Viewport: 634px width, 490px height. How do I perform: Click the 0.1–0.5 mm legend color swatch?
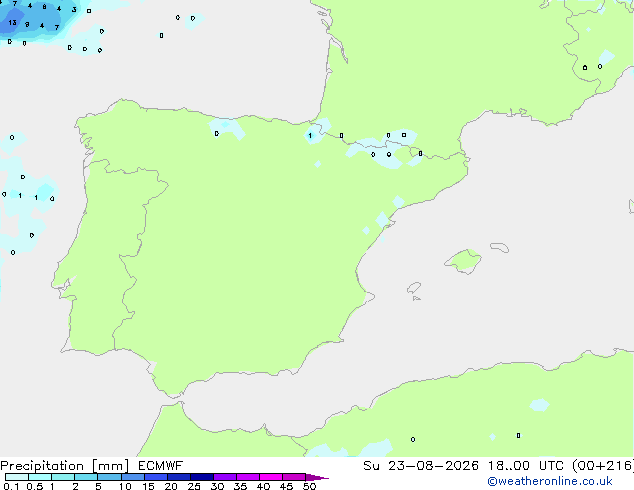[17, 477]
